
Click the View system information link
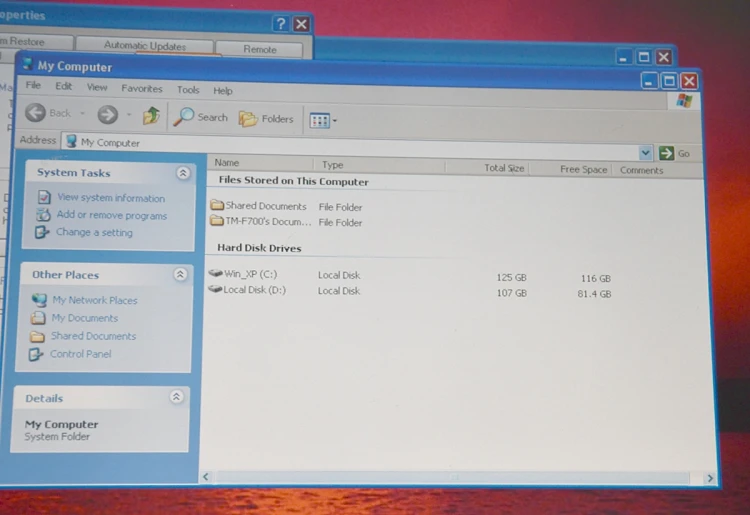[111, 198]
